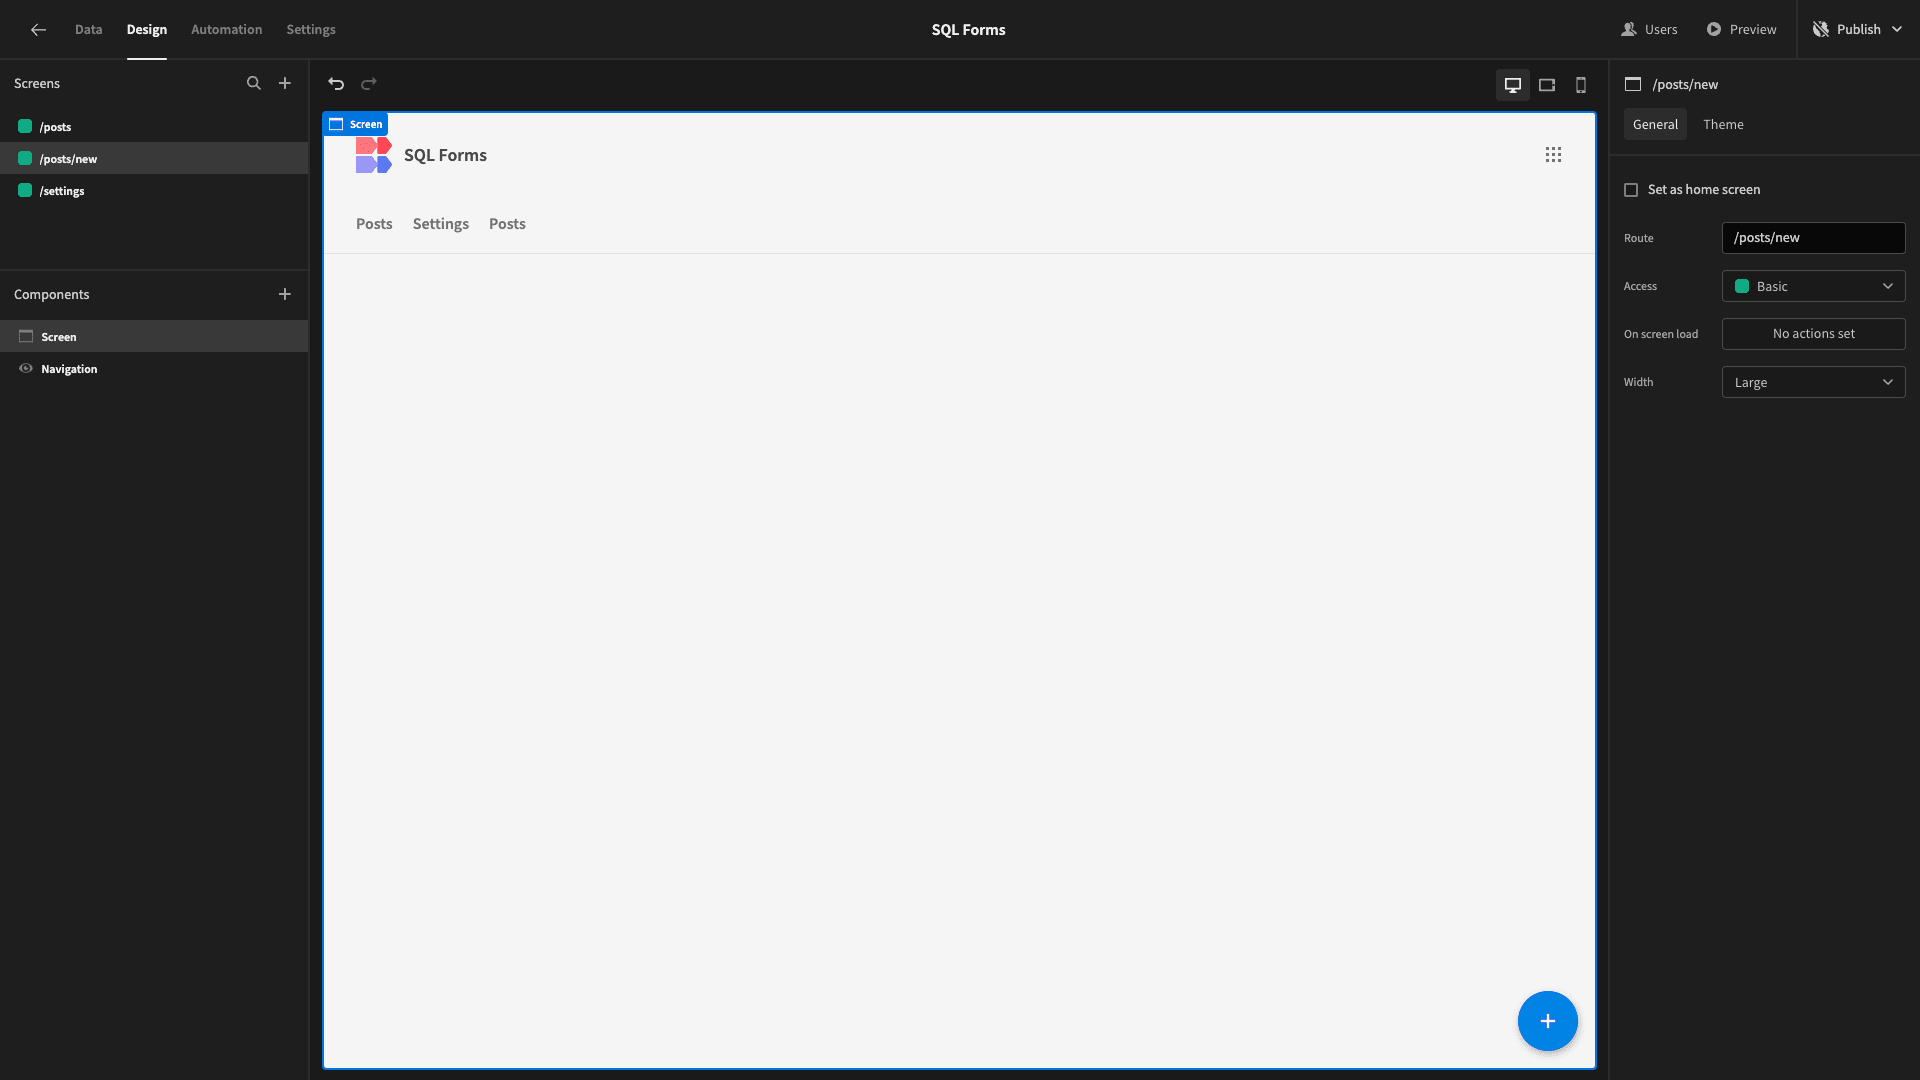
Task: Click the add new screen plus button
Action: tap(285, 83)
